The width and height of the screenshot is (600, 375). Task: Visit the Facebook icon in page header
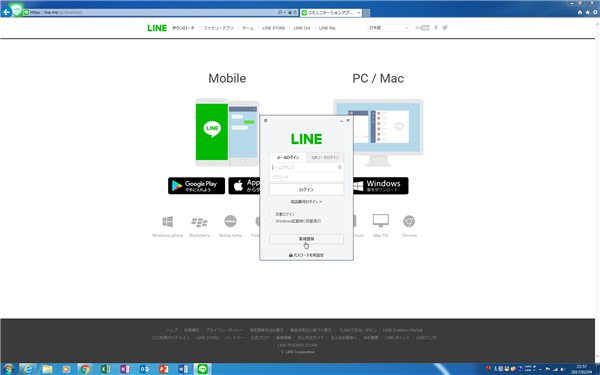[436, 28]
